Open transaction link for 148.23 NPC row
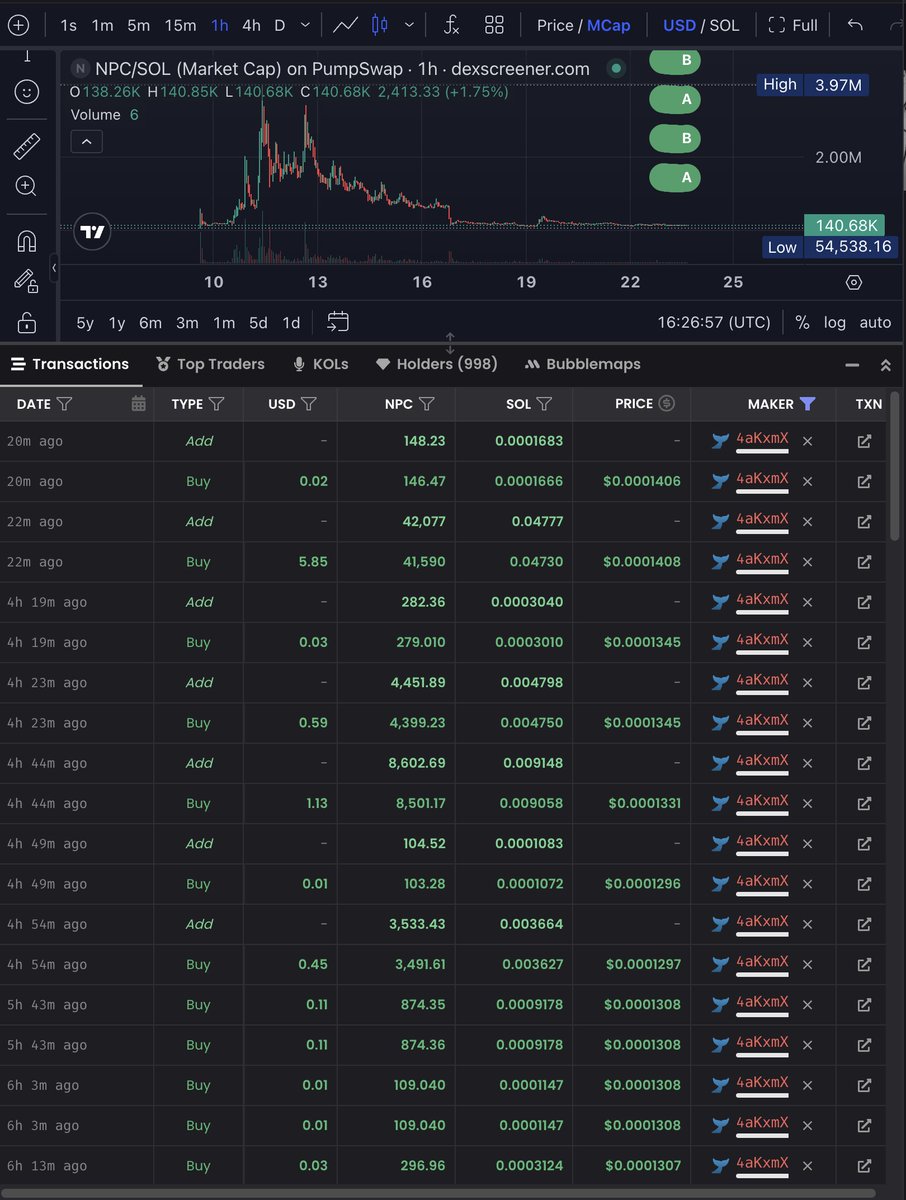The image size is (906, 1200). (x=864, y=441)
